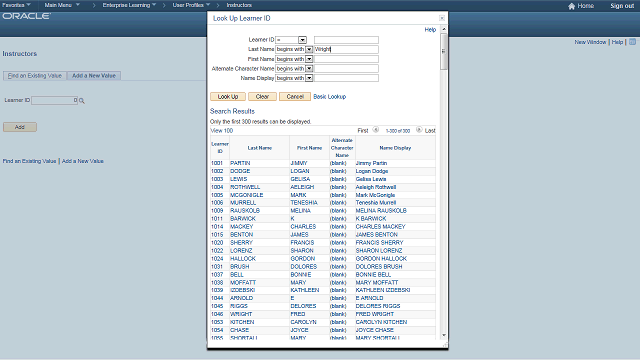Viewport: 640px width, 360px height.
Task: Select FRED WRIGHT name display
Action: pyautogui.click(x=375, y=314)
